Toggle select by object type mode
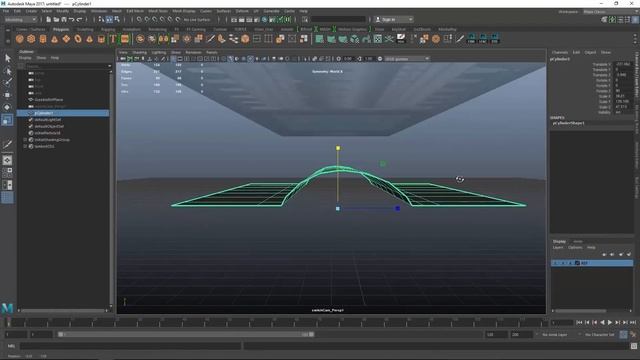The image size is (640, 360). (109, 19)
